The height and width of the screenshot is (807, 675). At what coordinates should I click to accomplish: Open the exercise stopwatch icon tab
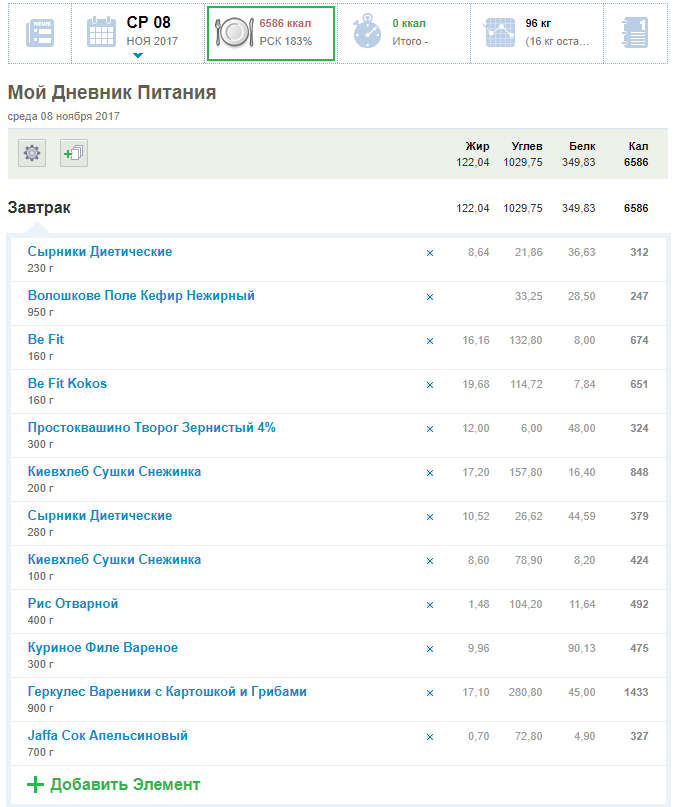[x=366, y=33]
